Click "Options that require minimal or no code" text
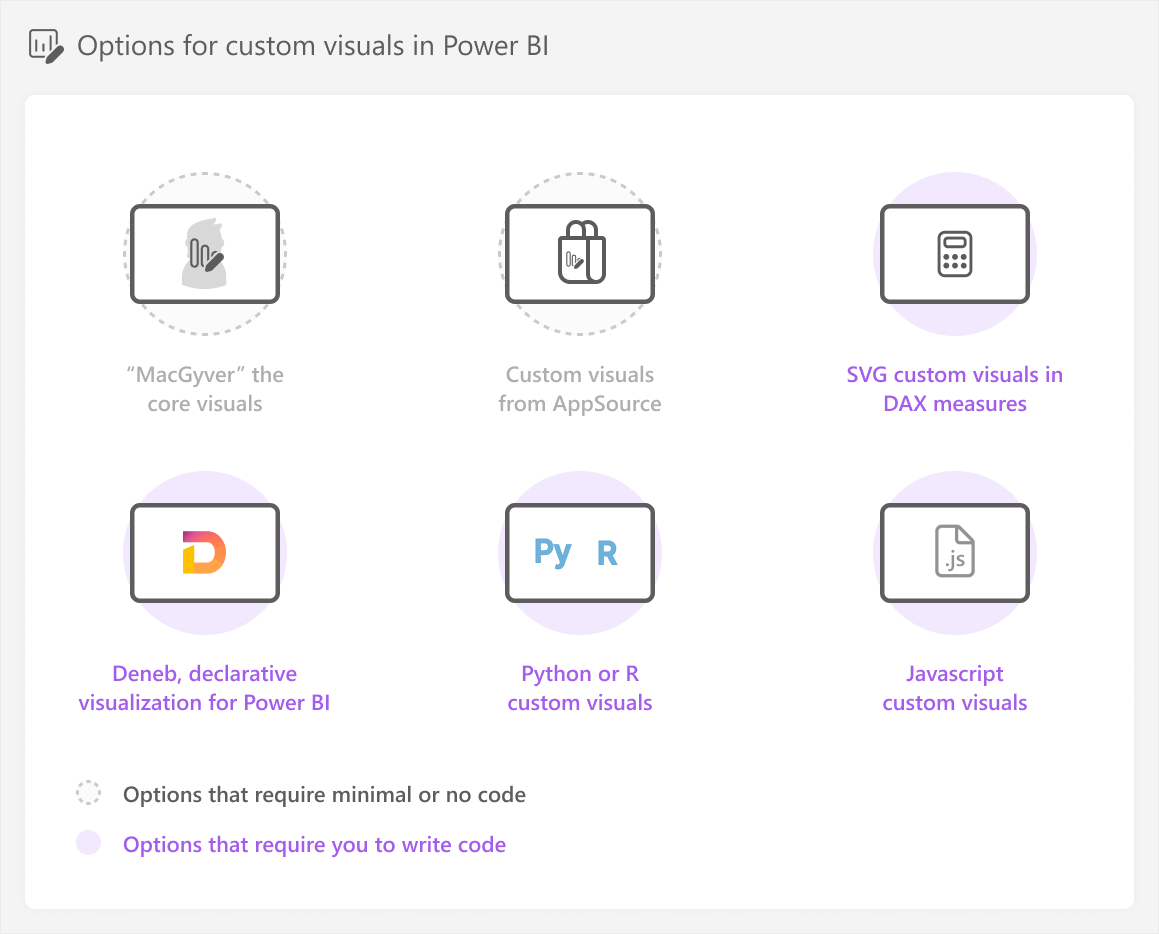The image size is (1159, 934). coord(324,794)
